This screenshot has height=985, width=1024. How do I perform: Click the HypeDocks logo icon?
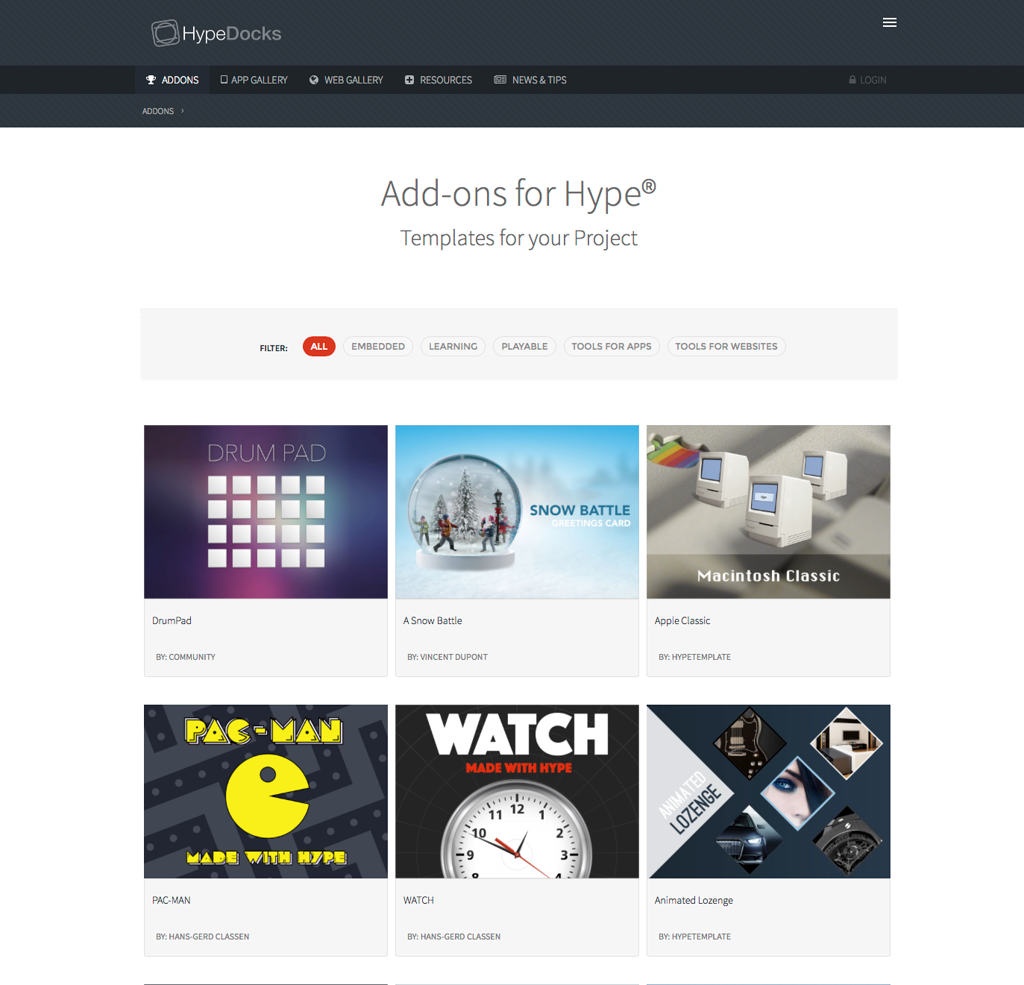[x=163, y=32]
